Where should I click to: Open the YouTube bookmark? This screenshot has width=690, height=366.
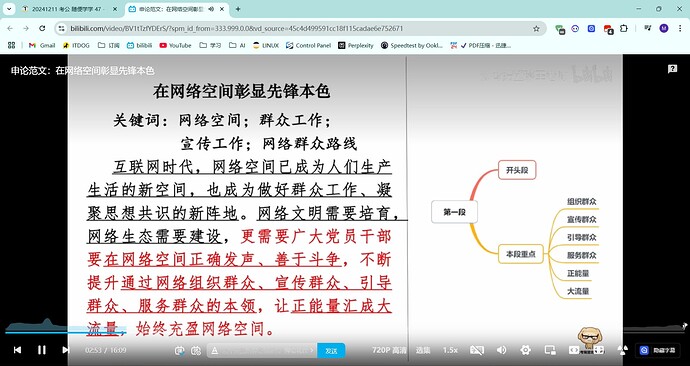coord(176,45)
